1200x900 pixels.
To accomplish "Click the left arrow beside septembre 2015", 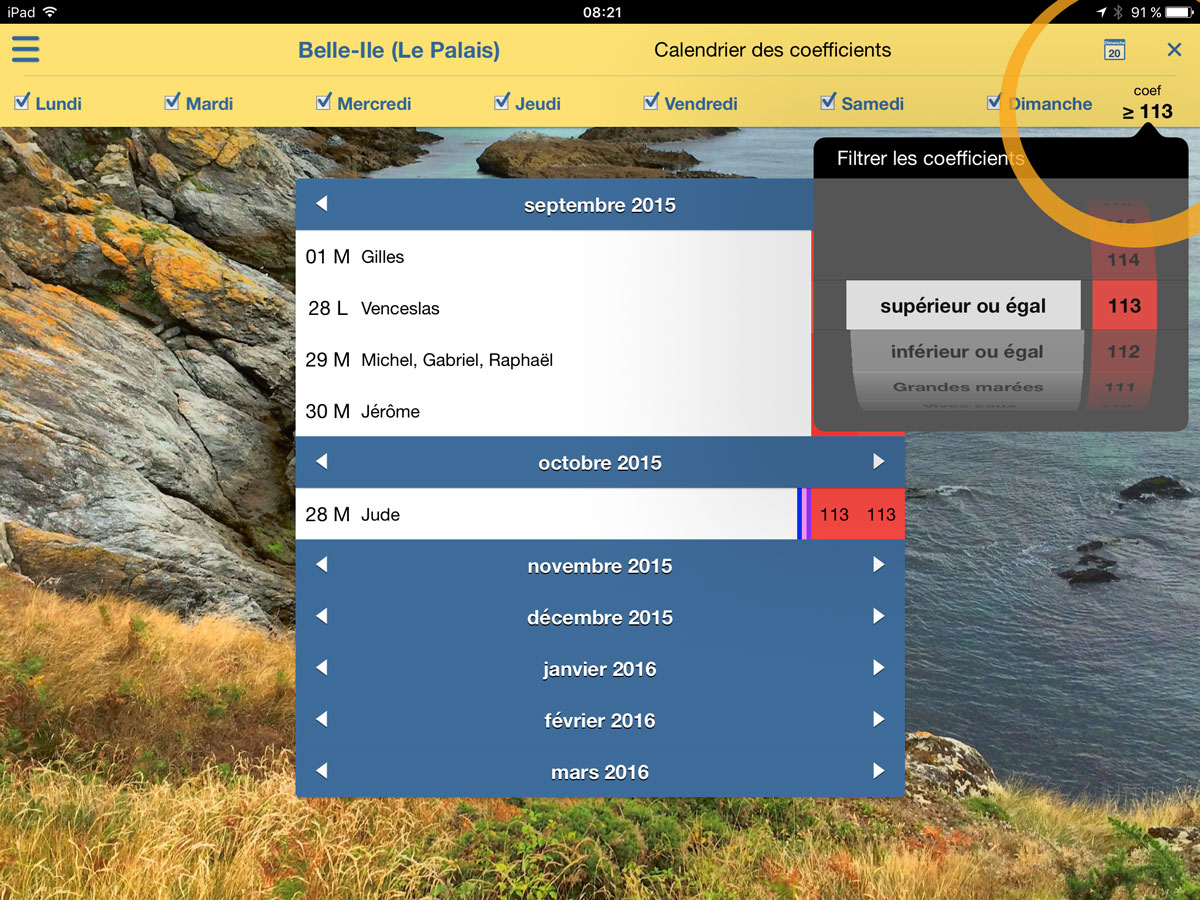I will [321, 204].
